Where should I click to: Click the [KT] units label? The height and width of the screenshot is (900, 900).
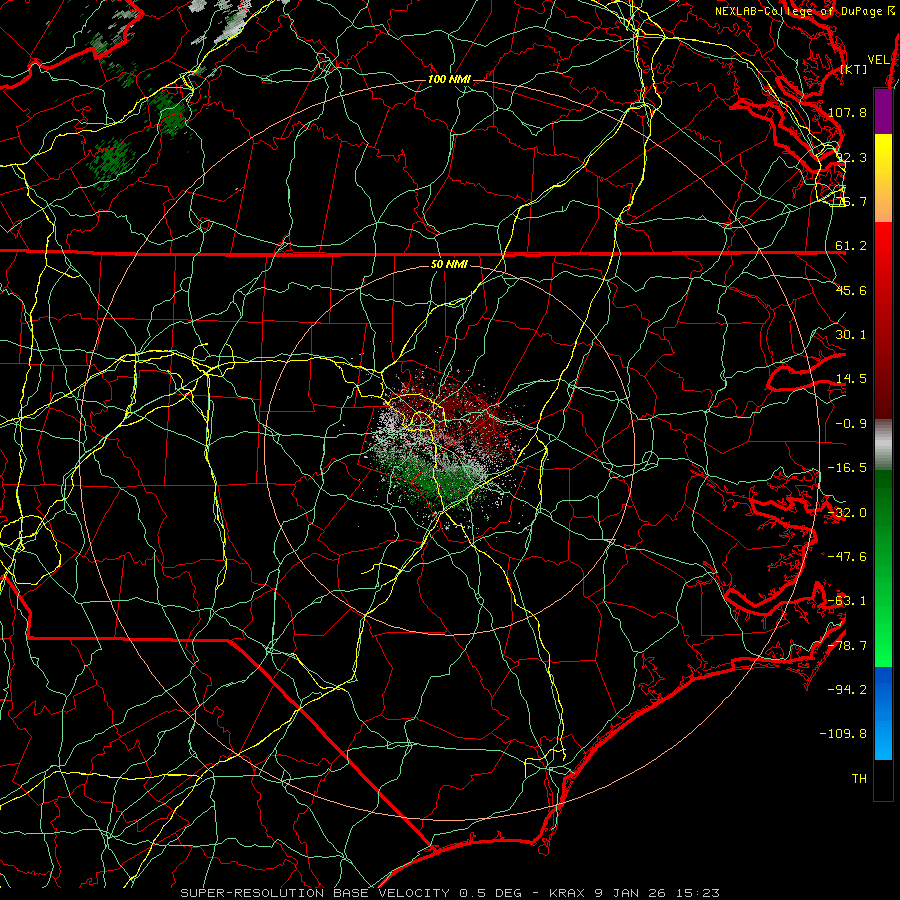[x=854, y=69]
